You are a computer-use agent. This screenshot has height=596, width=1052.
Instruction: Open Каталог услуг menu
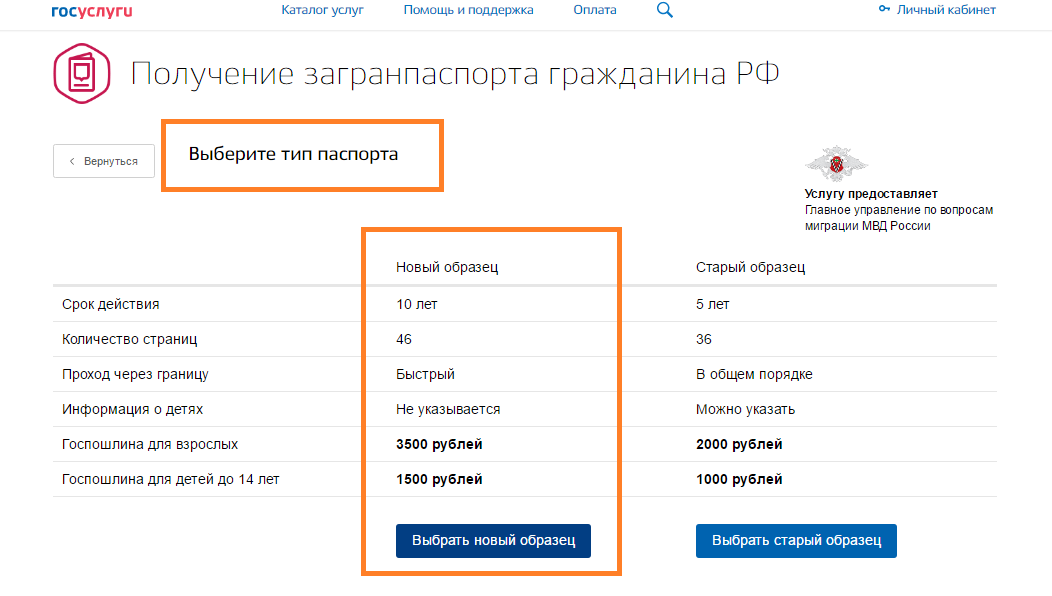pyautogui.click(x=322, y=10)
